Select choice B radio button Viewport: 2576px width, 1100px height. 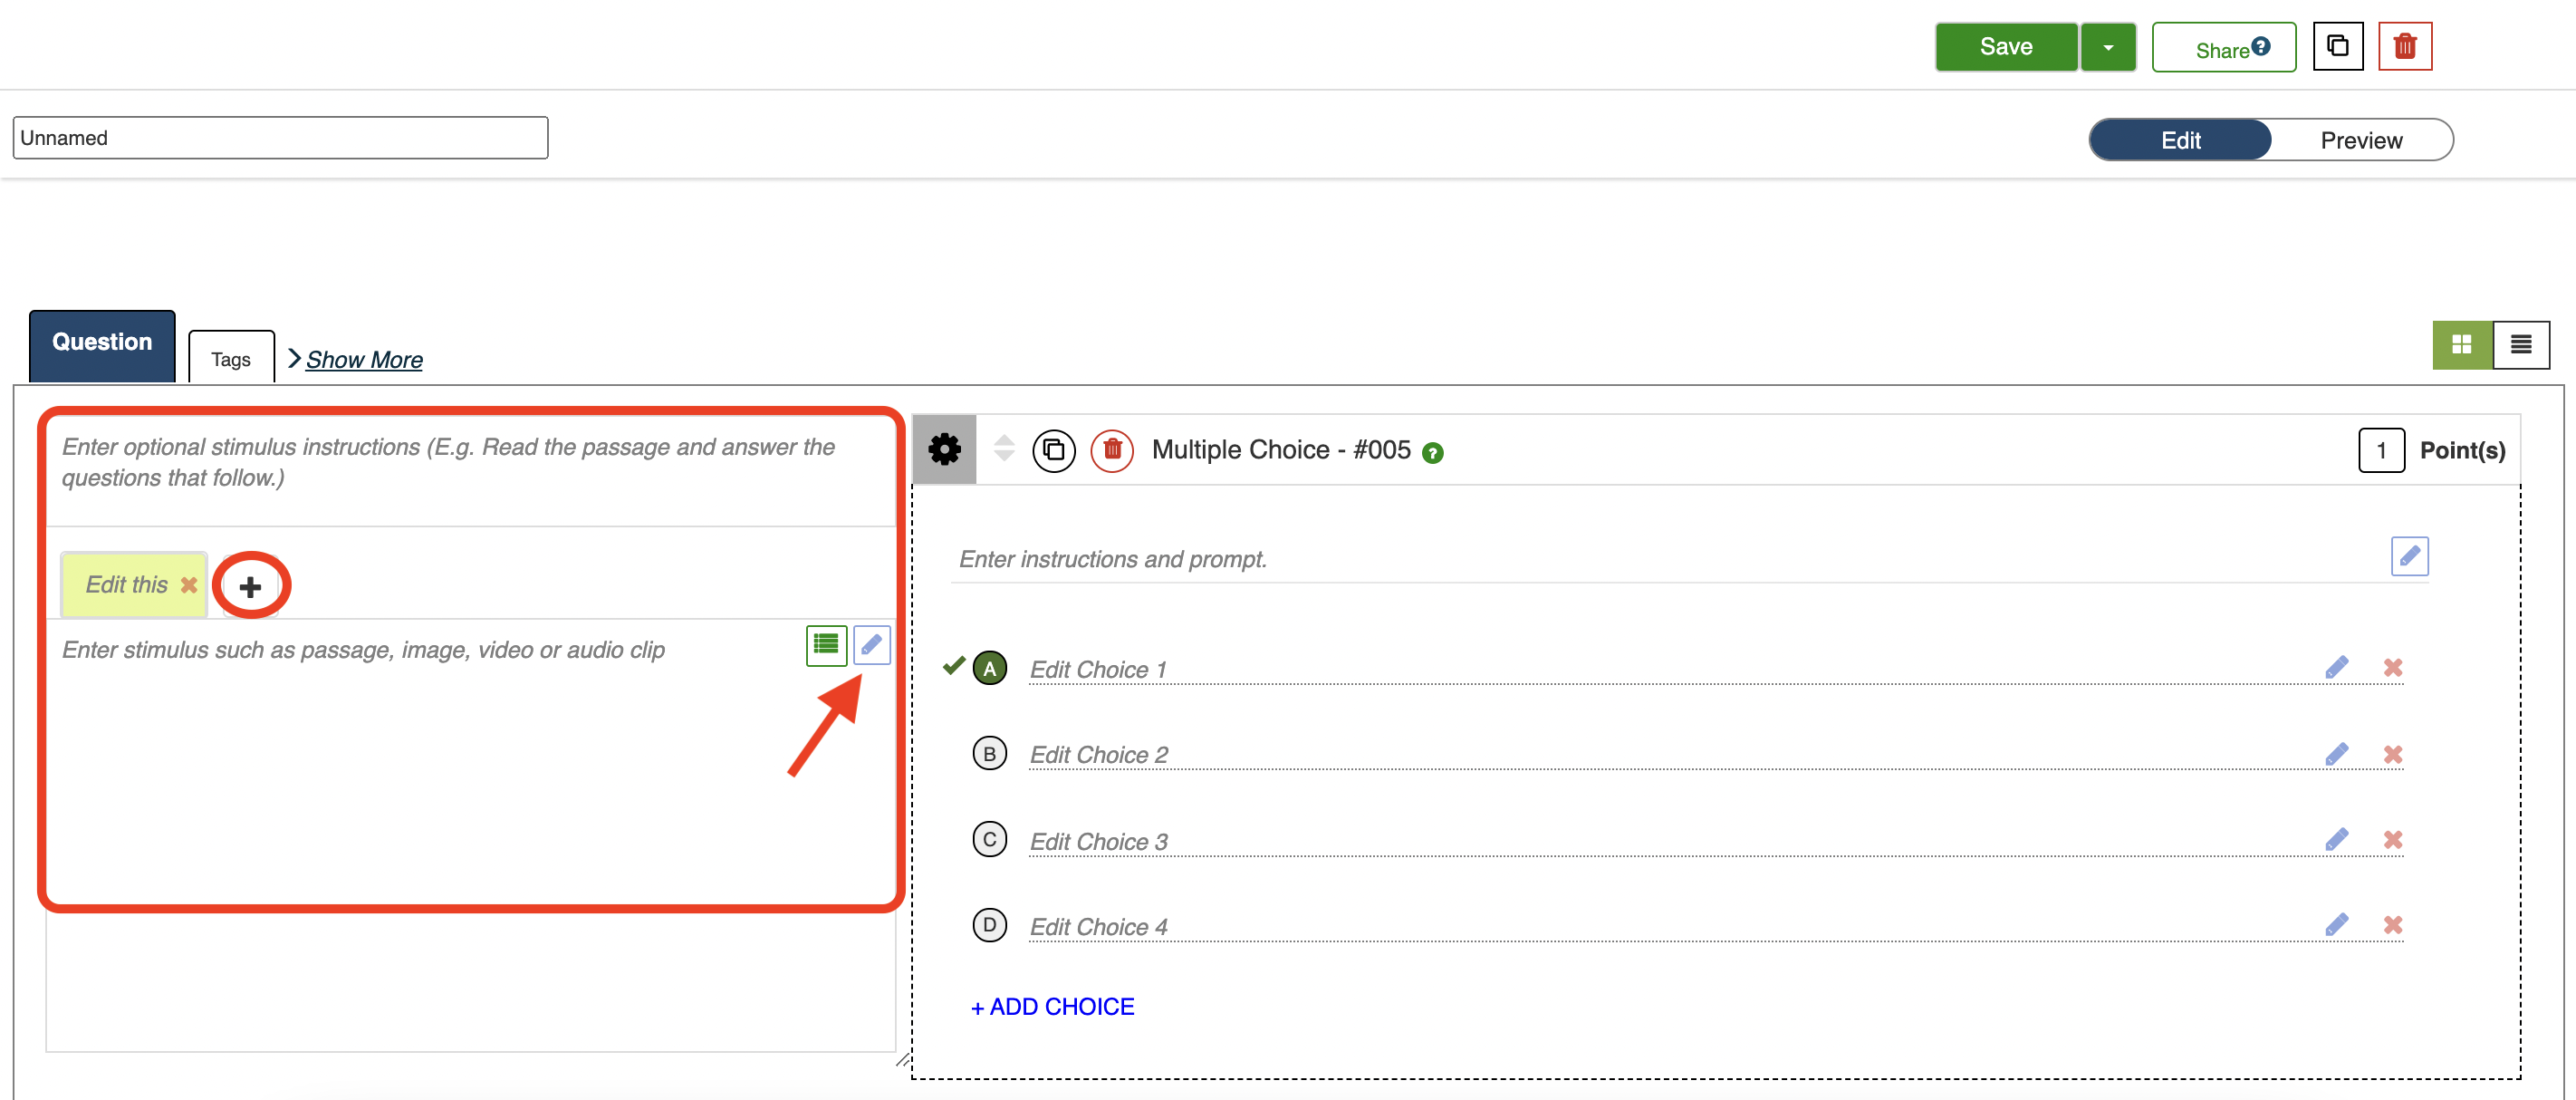pyautogui.click(x=989, y=754)
